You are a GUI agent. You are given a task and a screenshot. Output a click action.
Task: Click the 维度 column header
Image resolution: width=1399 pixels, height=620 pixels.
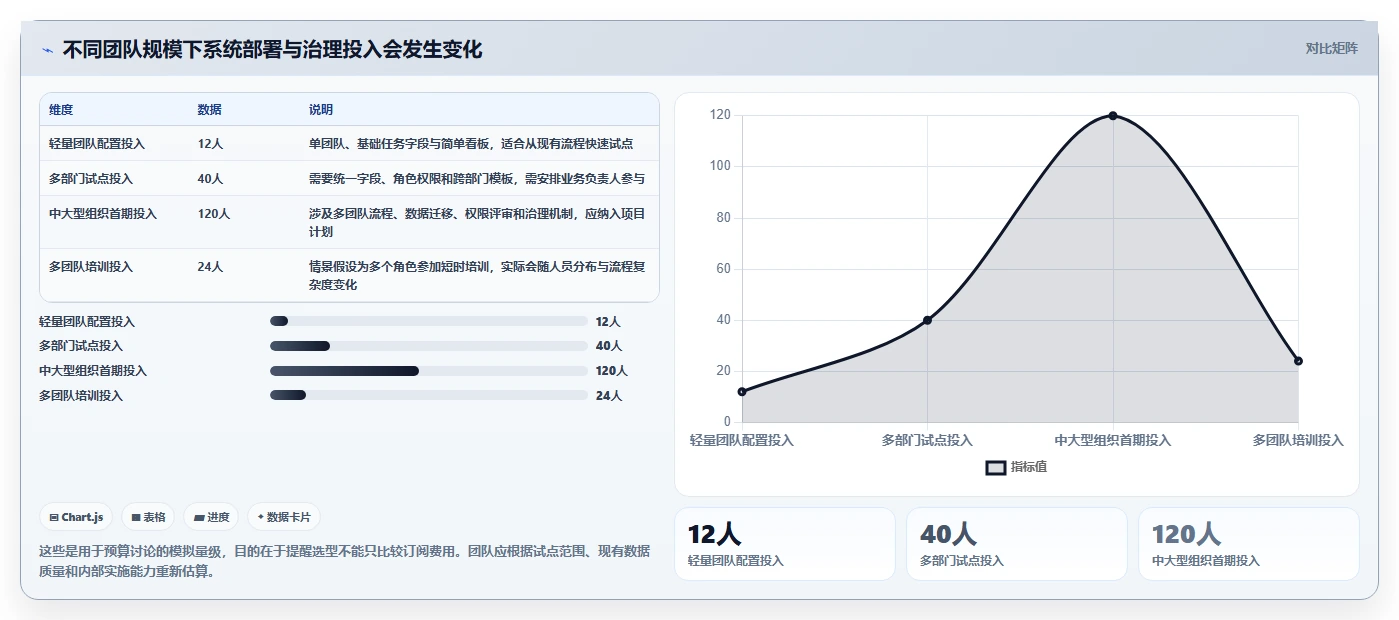pyautogui.click(x=61, y=110)
